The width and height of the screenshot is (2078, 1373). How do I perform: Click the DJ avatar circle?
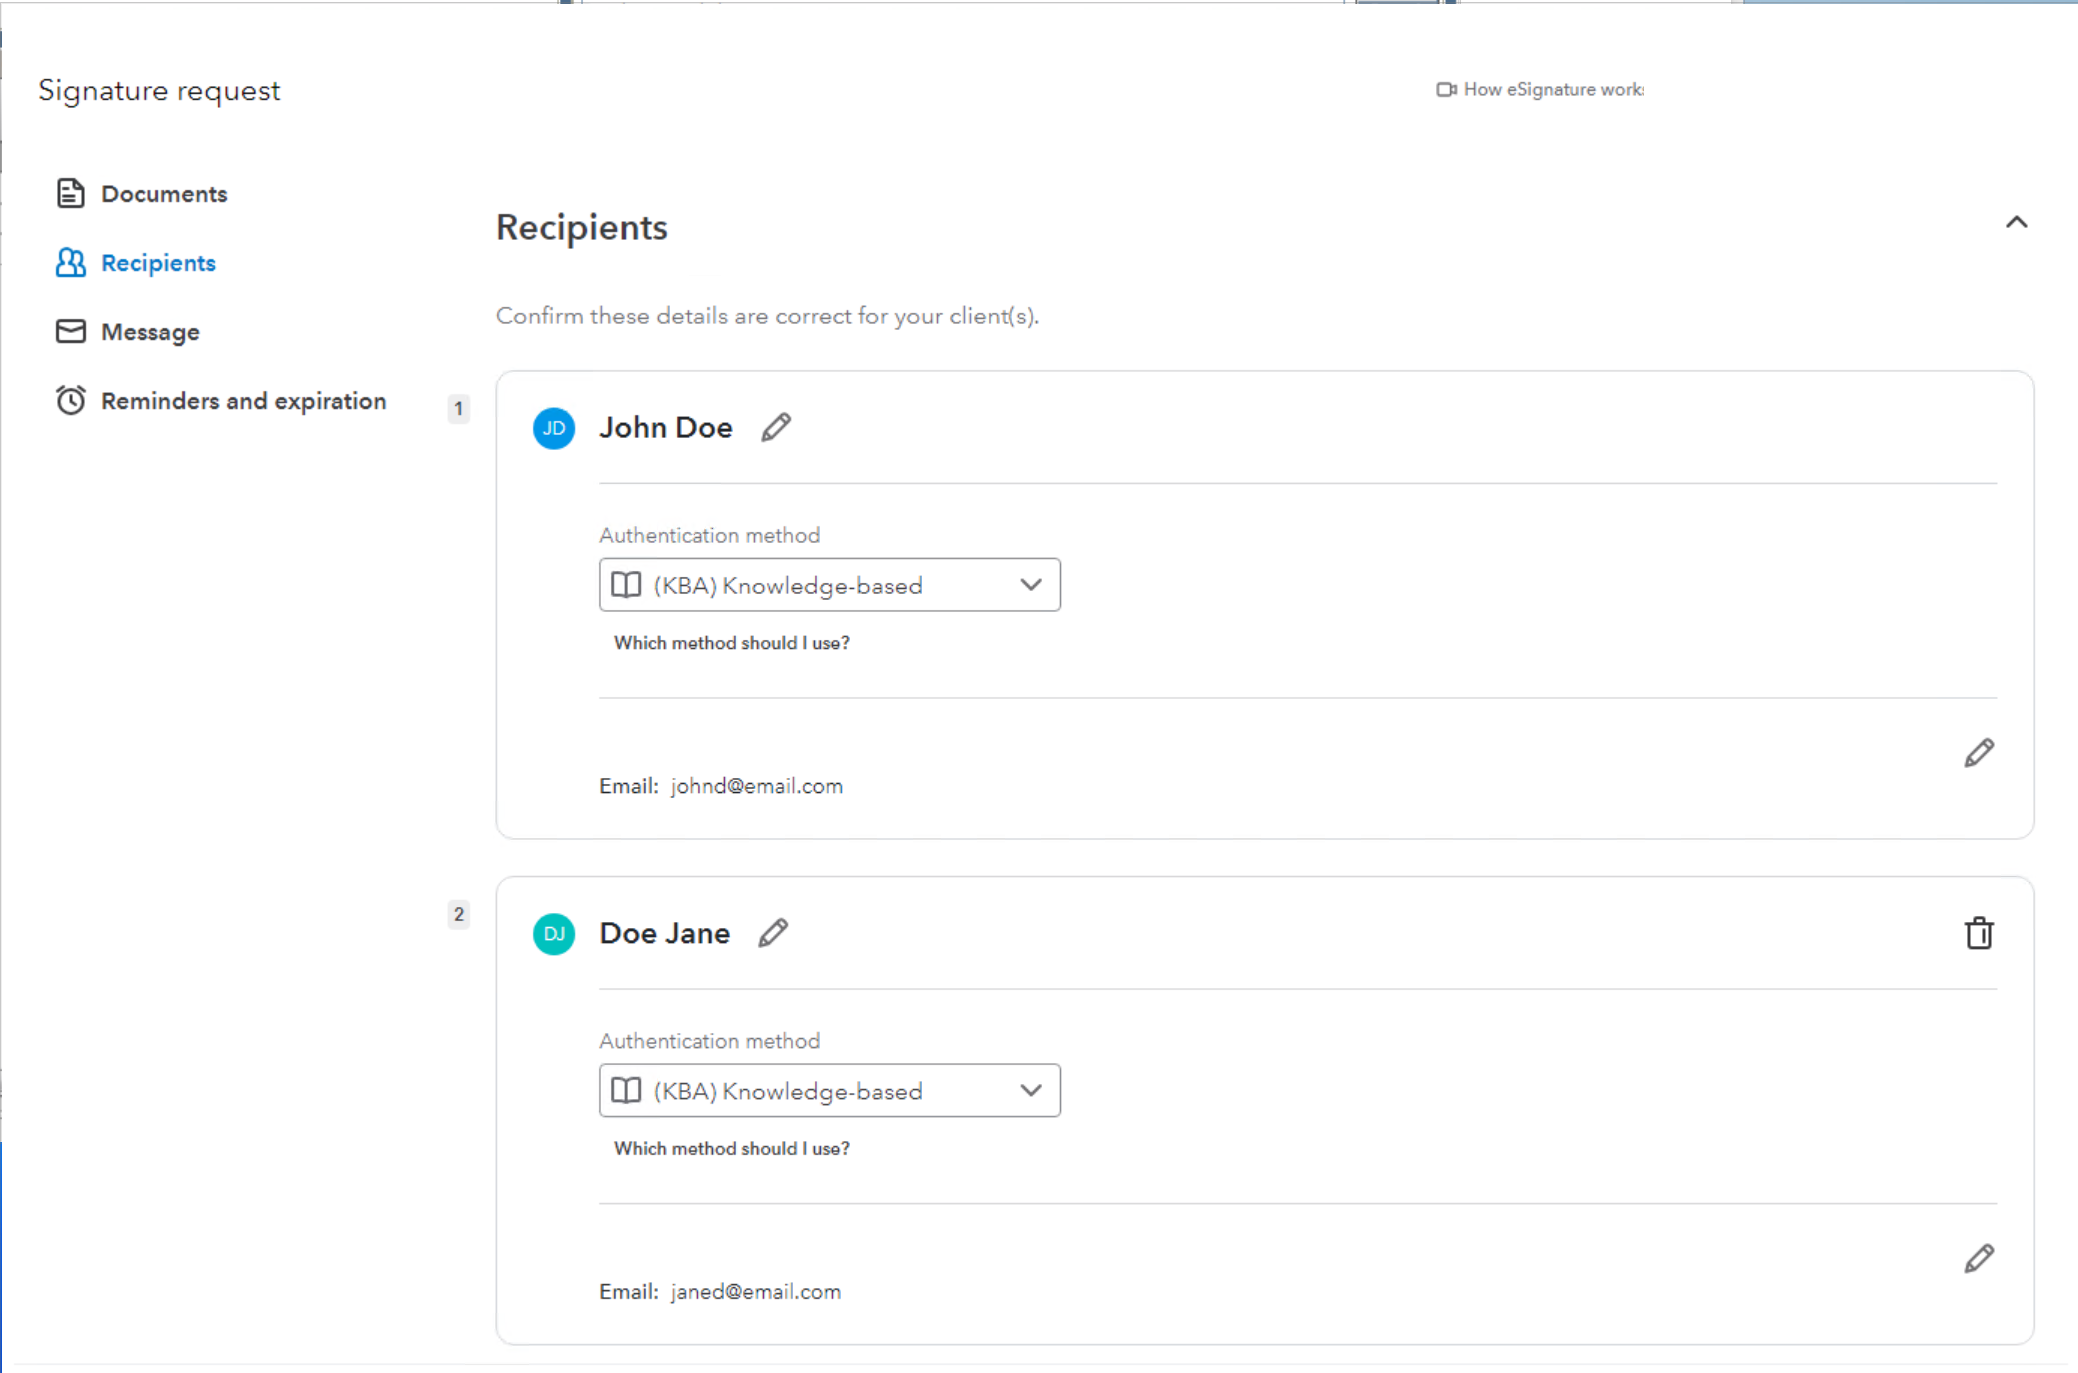[x=553, y=933]
